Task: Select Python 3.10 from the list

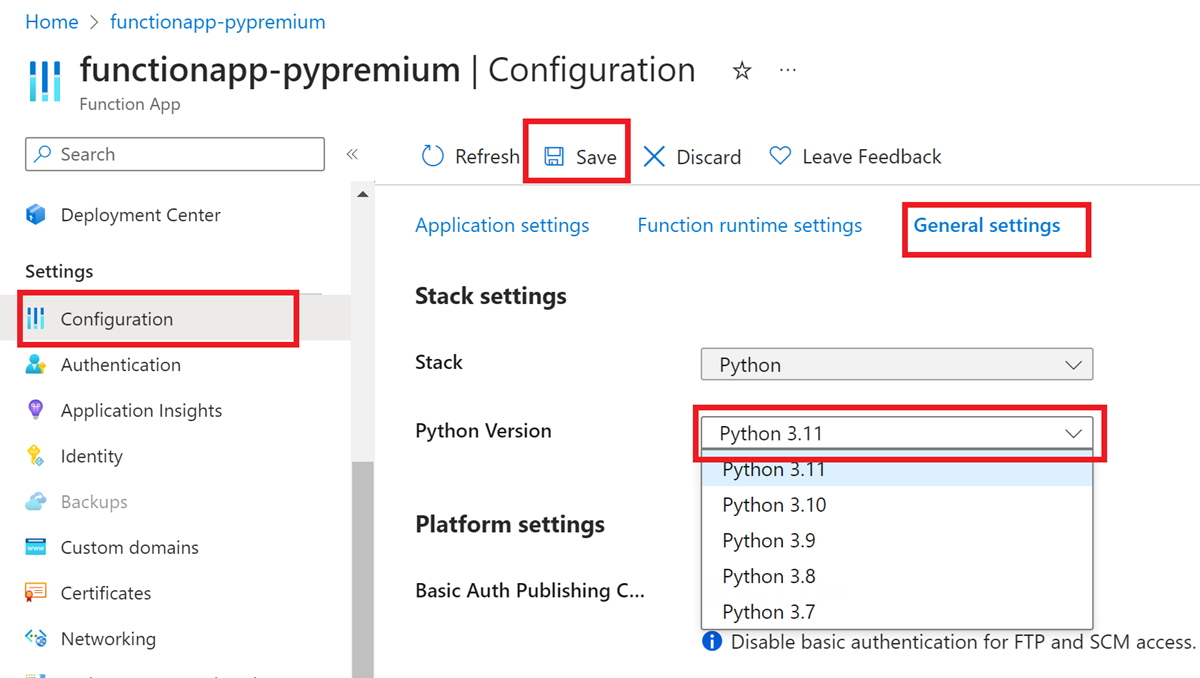Action: pos(774,505)
